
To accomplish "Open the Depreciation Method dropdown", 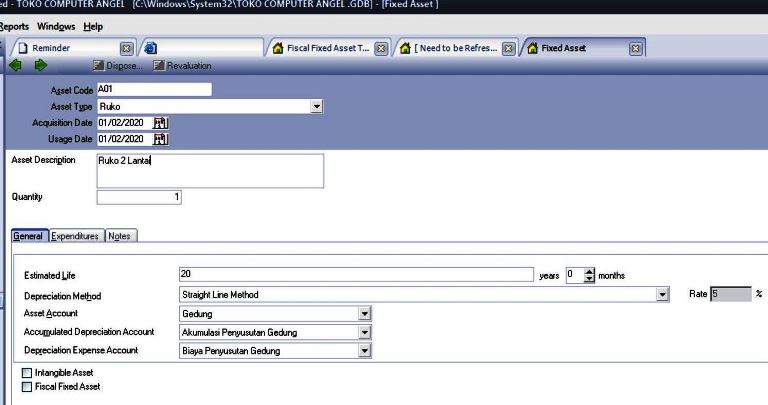I will coord(662,295).
